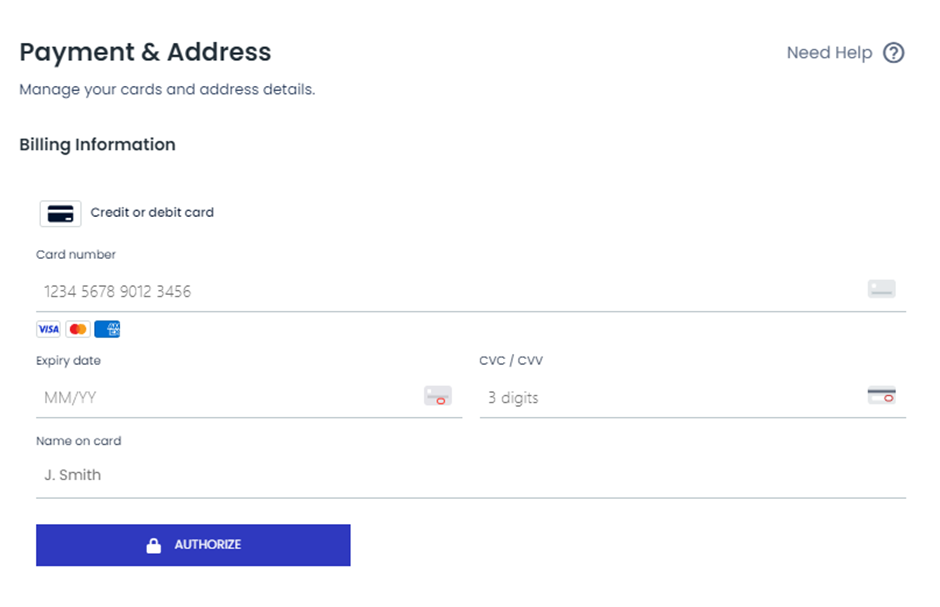
Task: Click the card icon inside Card number field
Action: (881, 290)
